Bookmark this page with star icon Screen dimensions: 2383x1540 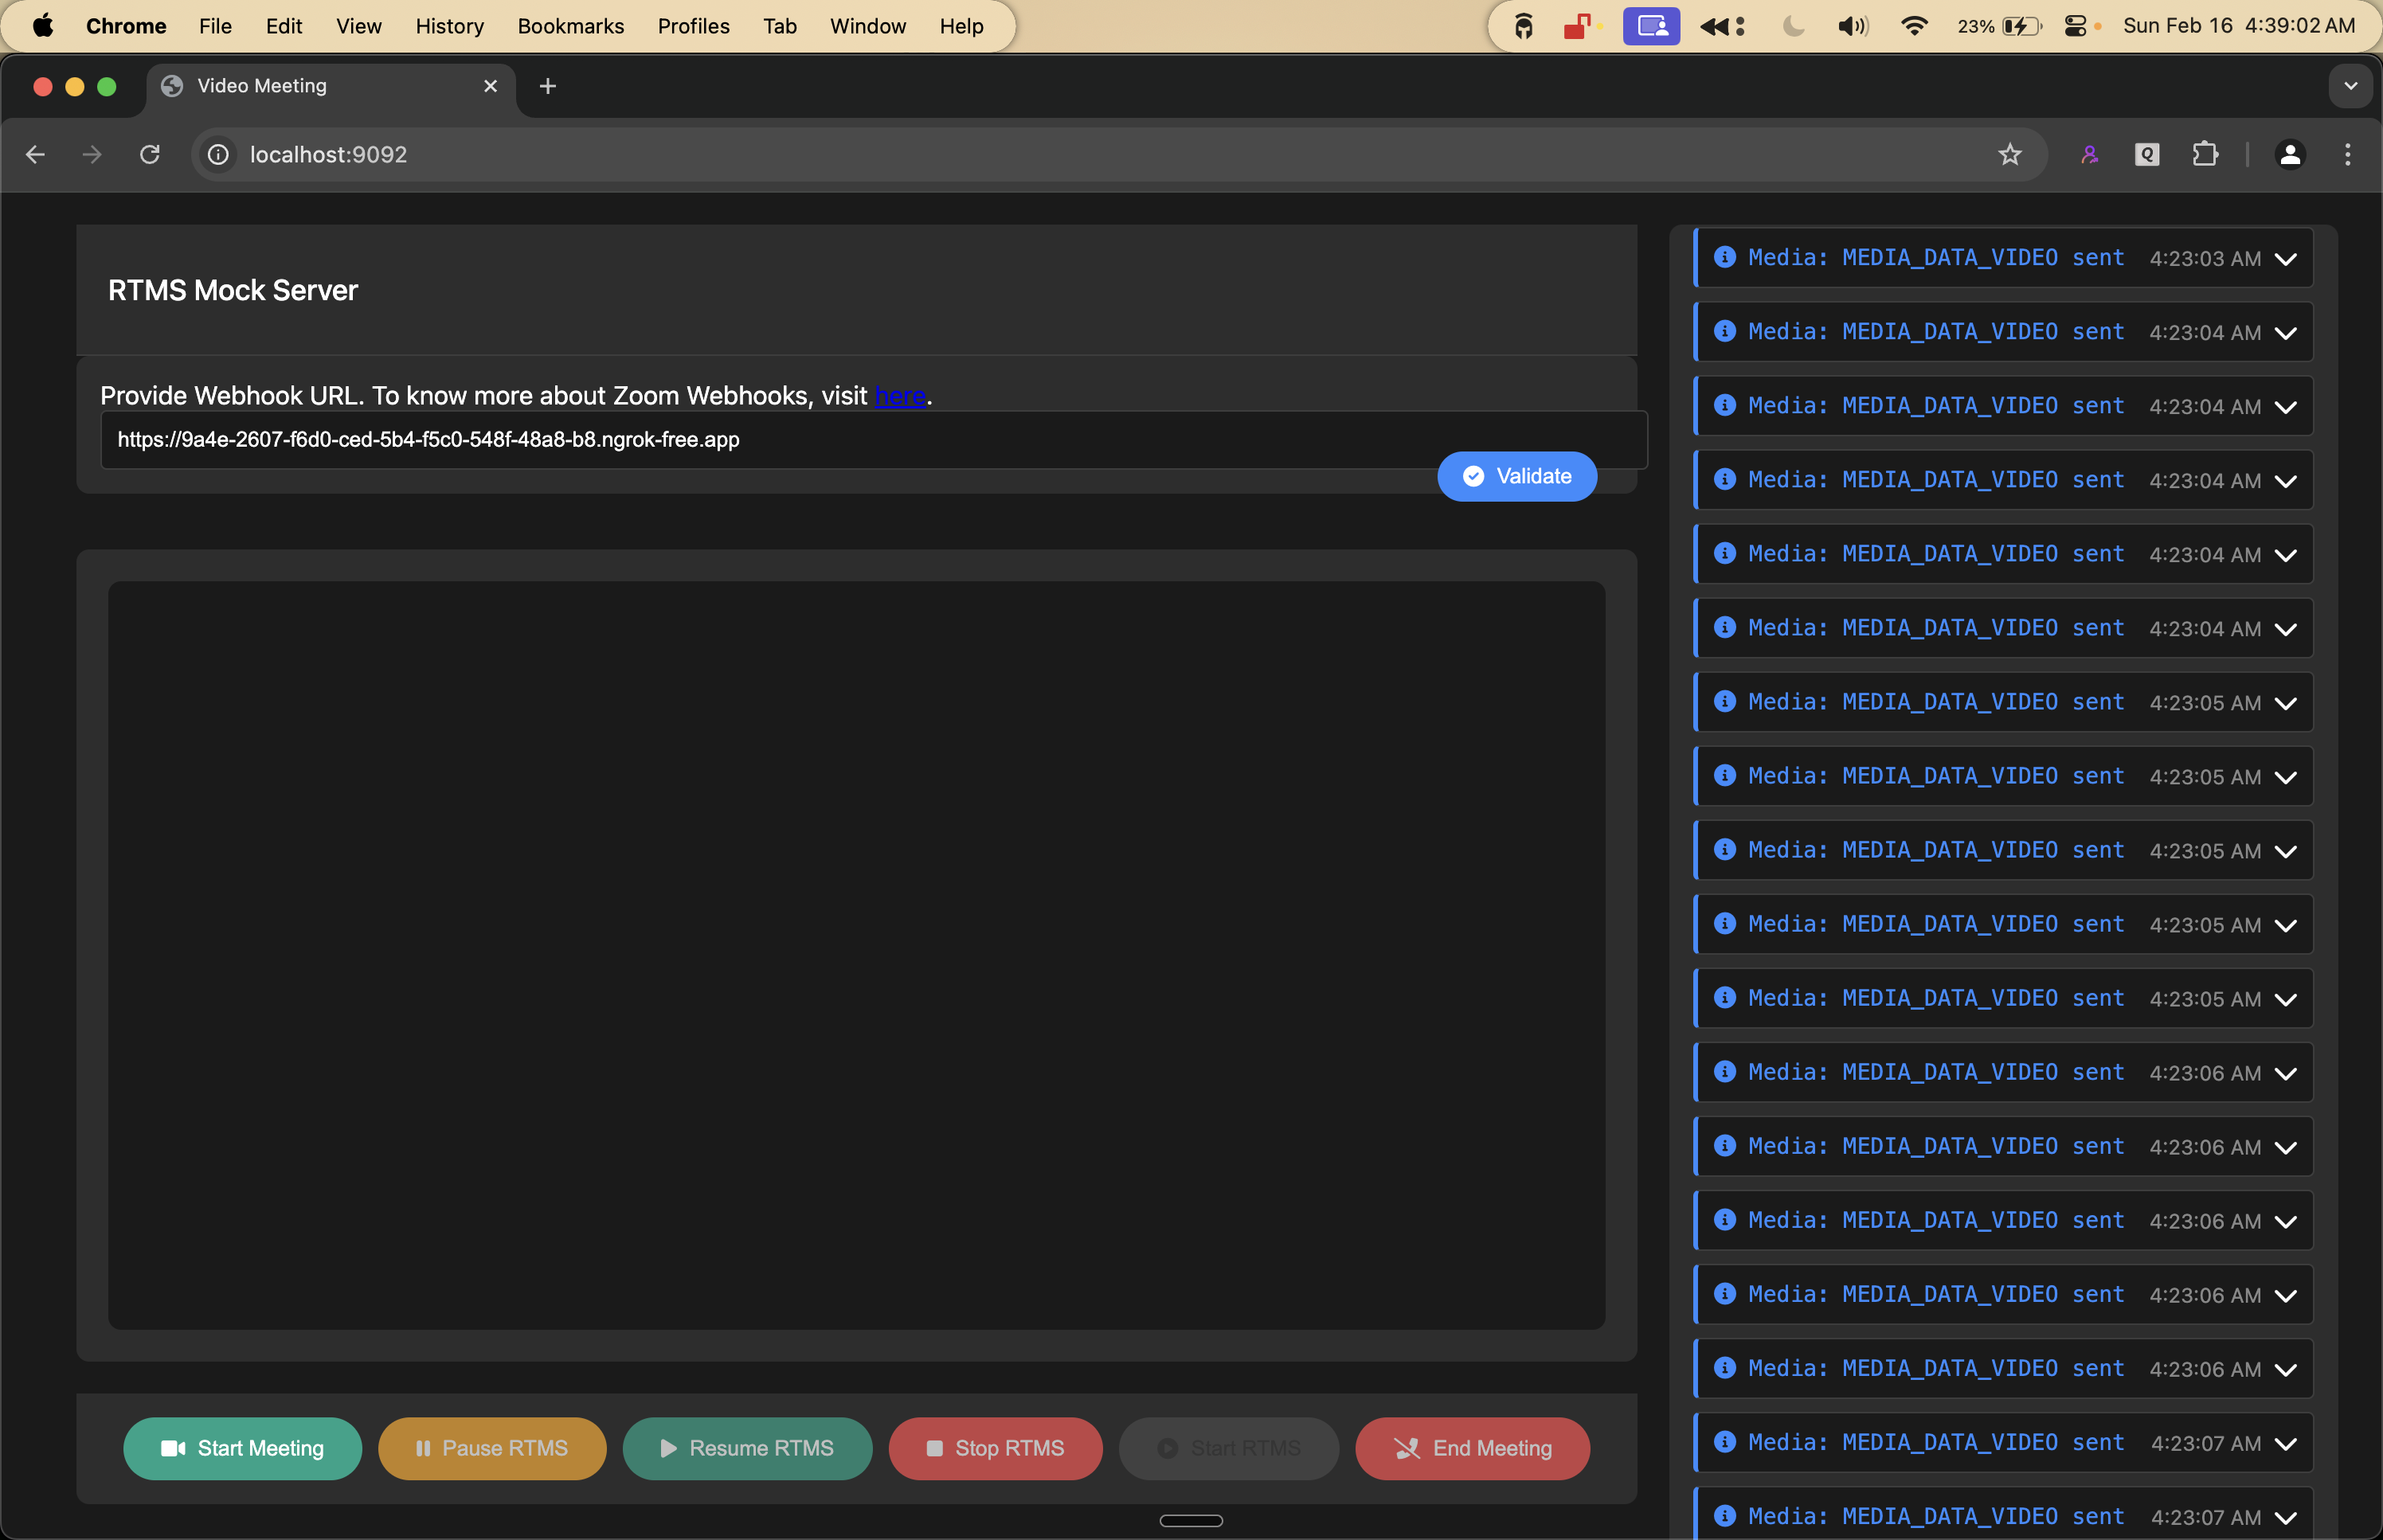click(2009, 154)
